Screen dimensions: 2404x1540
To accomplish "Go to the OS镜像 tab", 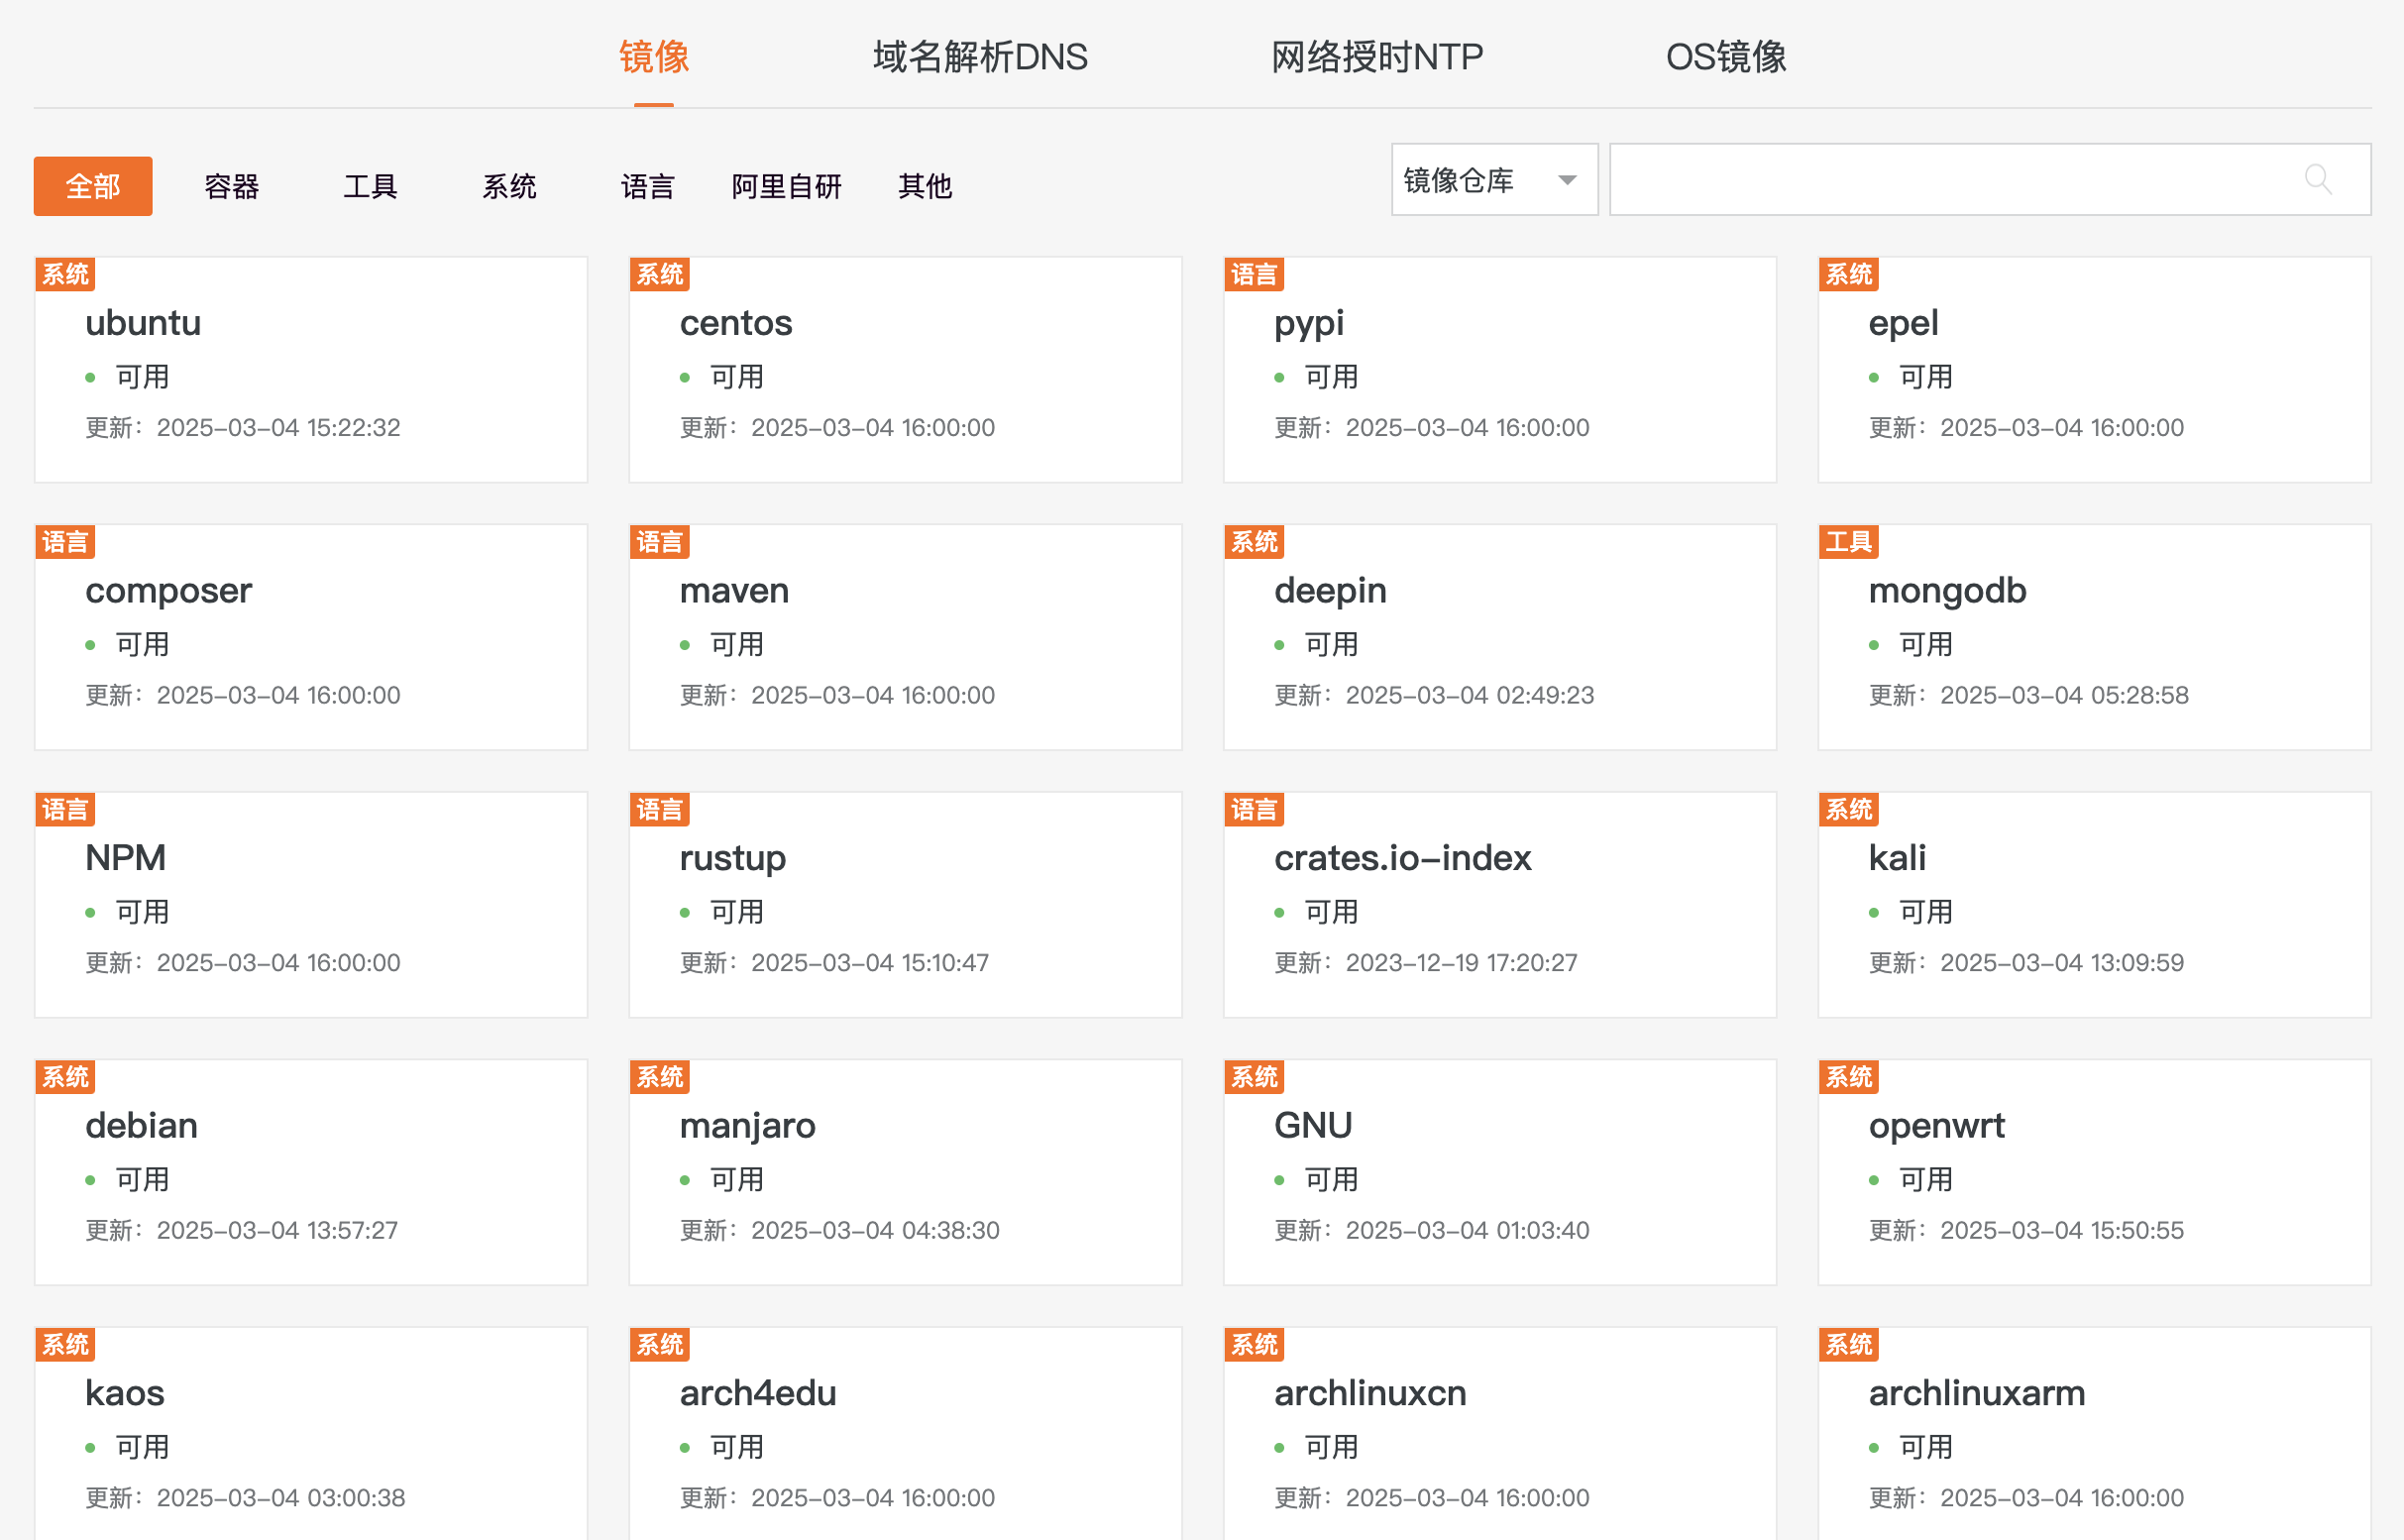I will pos(1725,57).
